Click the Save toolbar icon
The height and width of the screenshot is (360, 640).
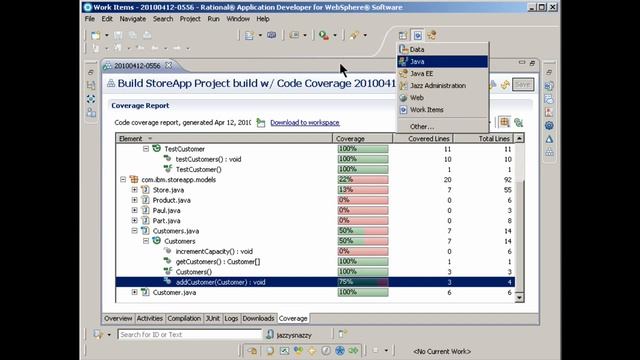coord(118,36)
